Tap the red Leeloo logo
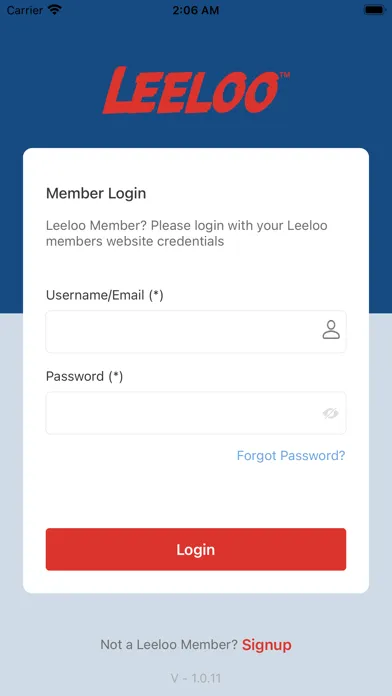The height and width of the screenshot is (696, 392). (x=191, y=91)
